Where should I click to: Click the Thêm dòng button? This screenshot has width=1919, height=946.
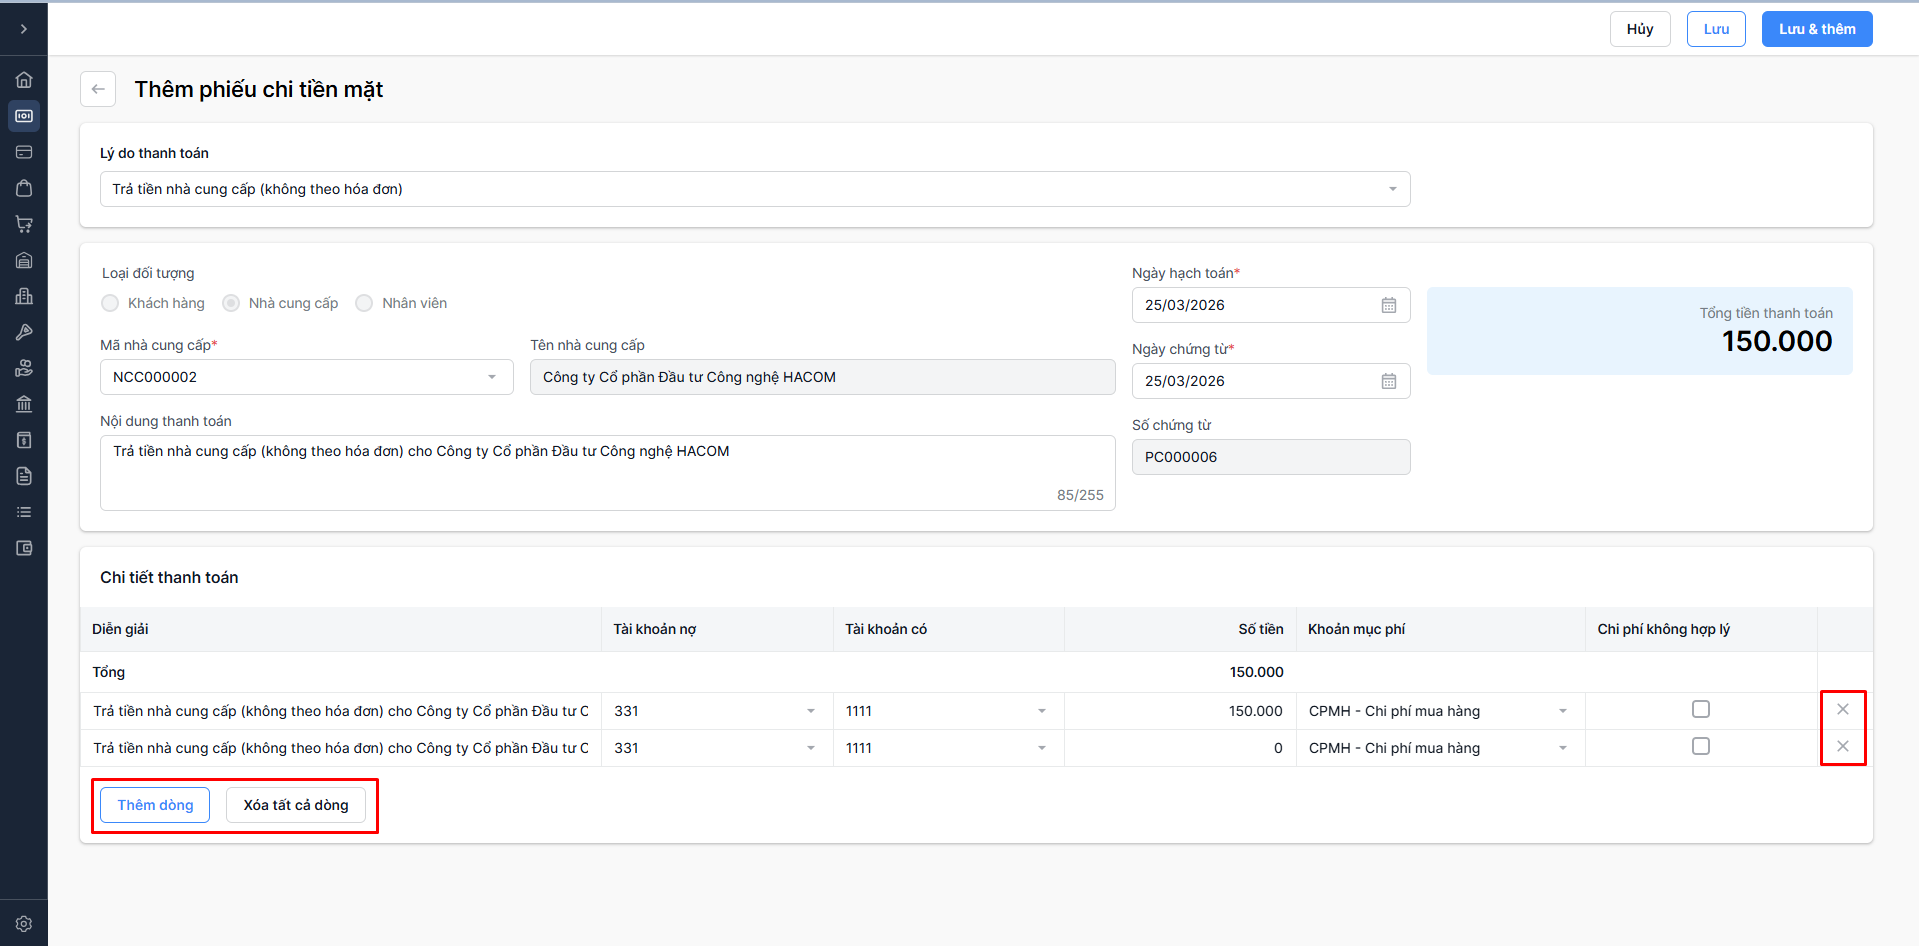(155, 805)
